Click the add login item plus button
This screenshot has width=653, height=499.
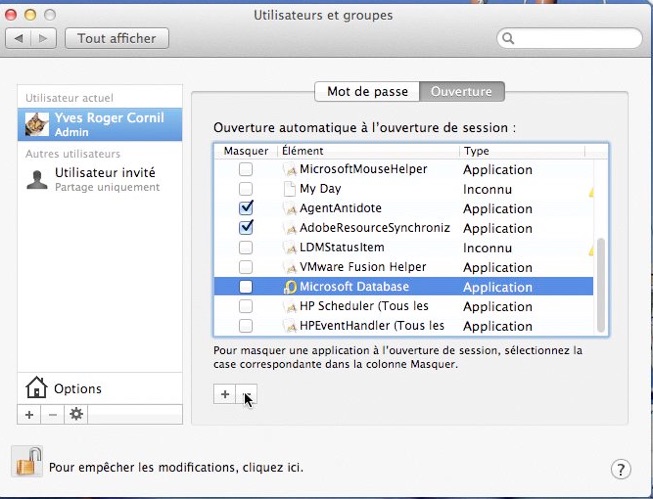coord(224,394)
